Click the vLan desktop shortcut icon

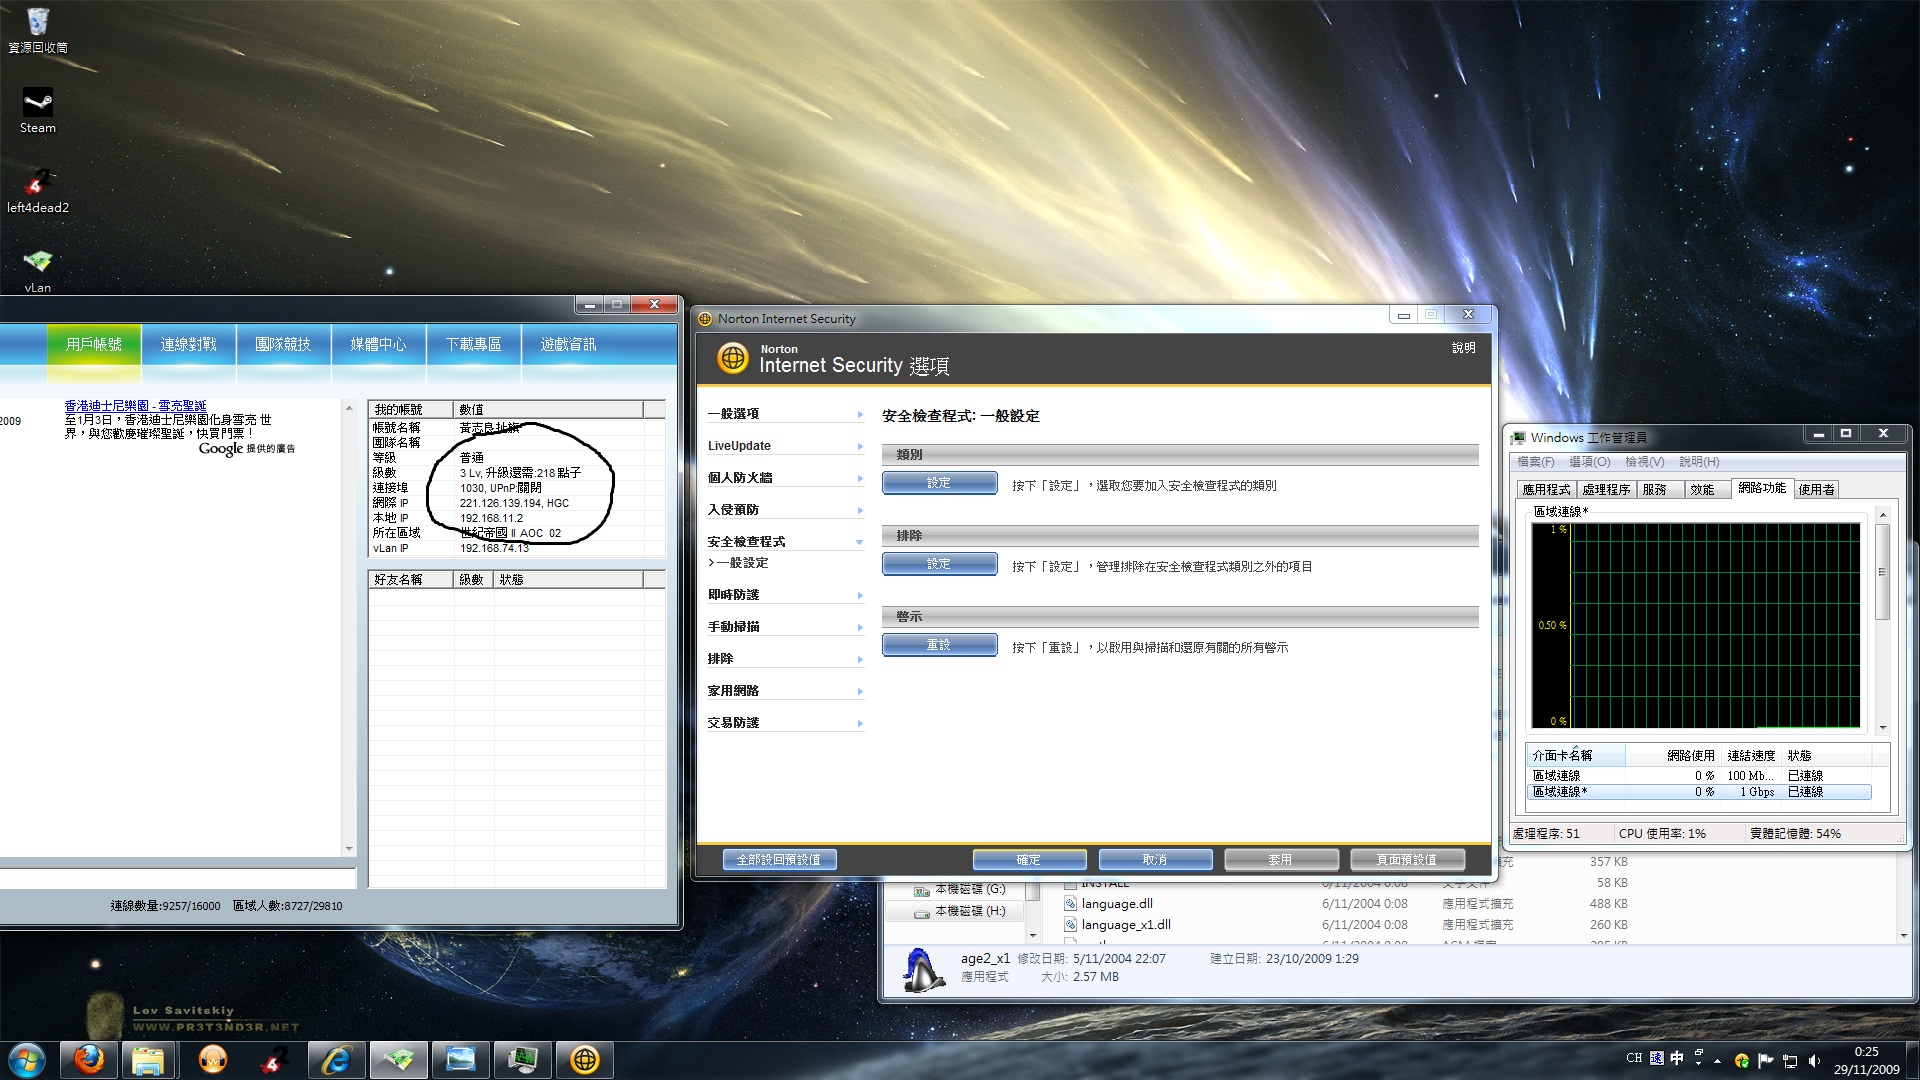[37, 263]
